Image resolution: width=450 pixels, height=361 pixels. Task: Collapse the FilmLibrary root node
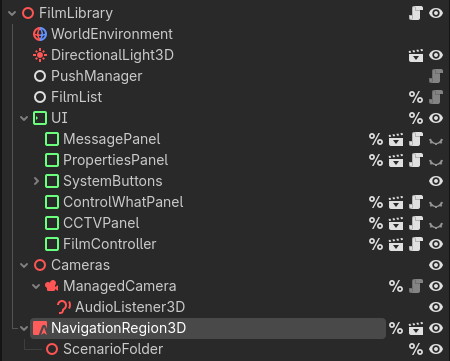[x=12, y=14]
